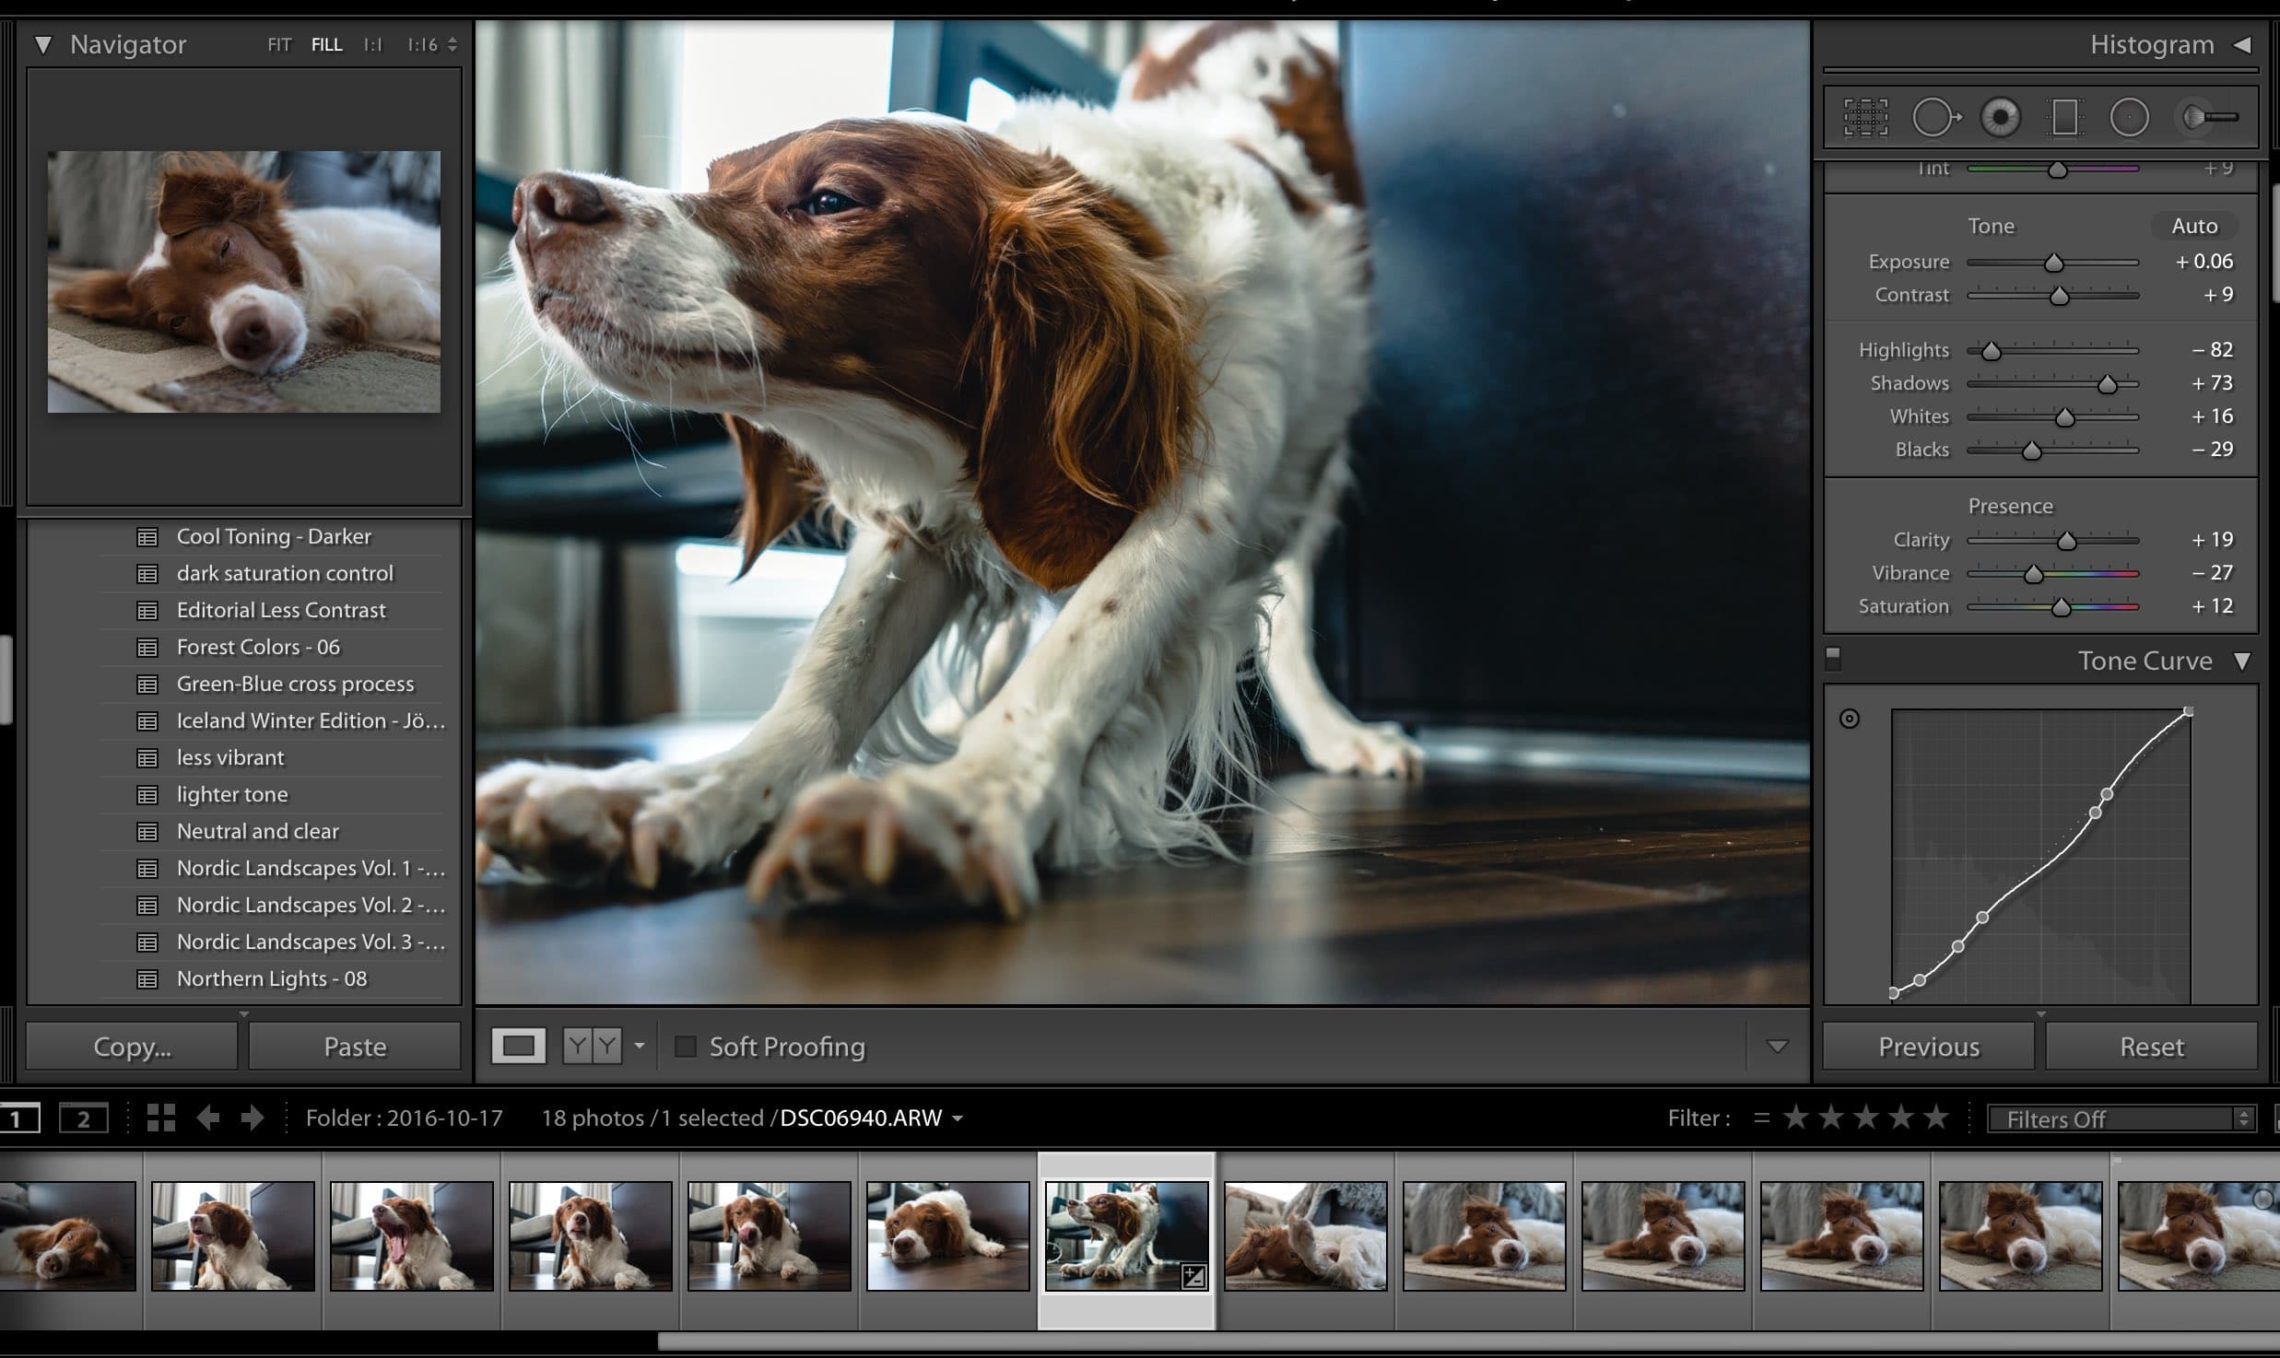Click the Vibrance slider handle
The width and height of the screenshot is (2280, 1358).
(2033, 574)
